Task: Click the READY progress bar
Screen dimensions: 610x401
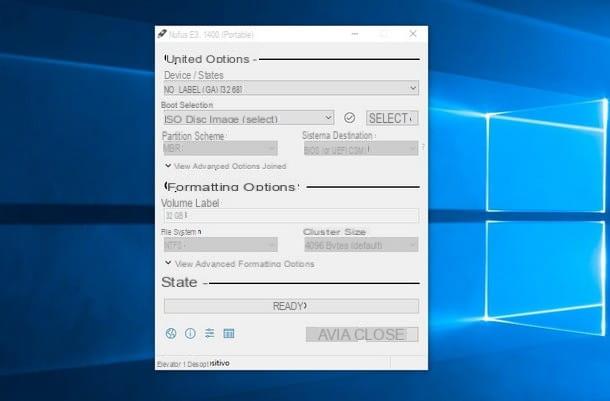Action: pyautogui.click(x=291, y=306)
